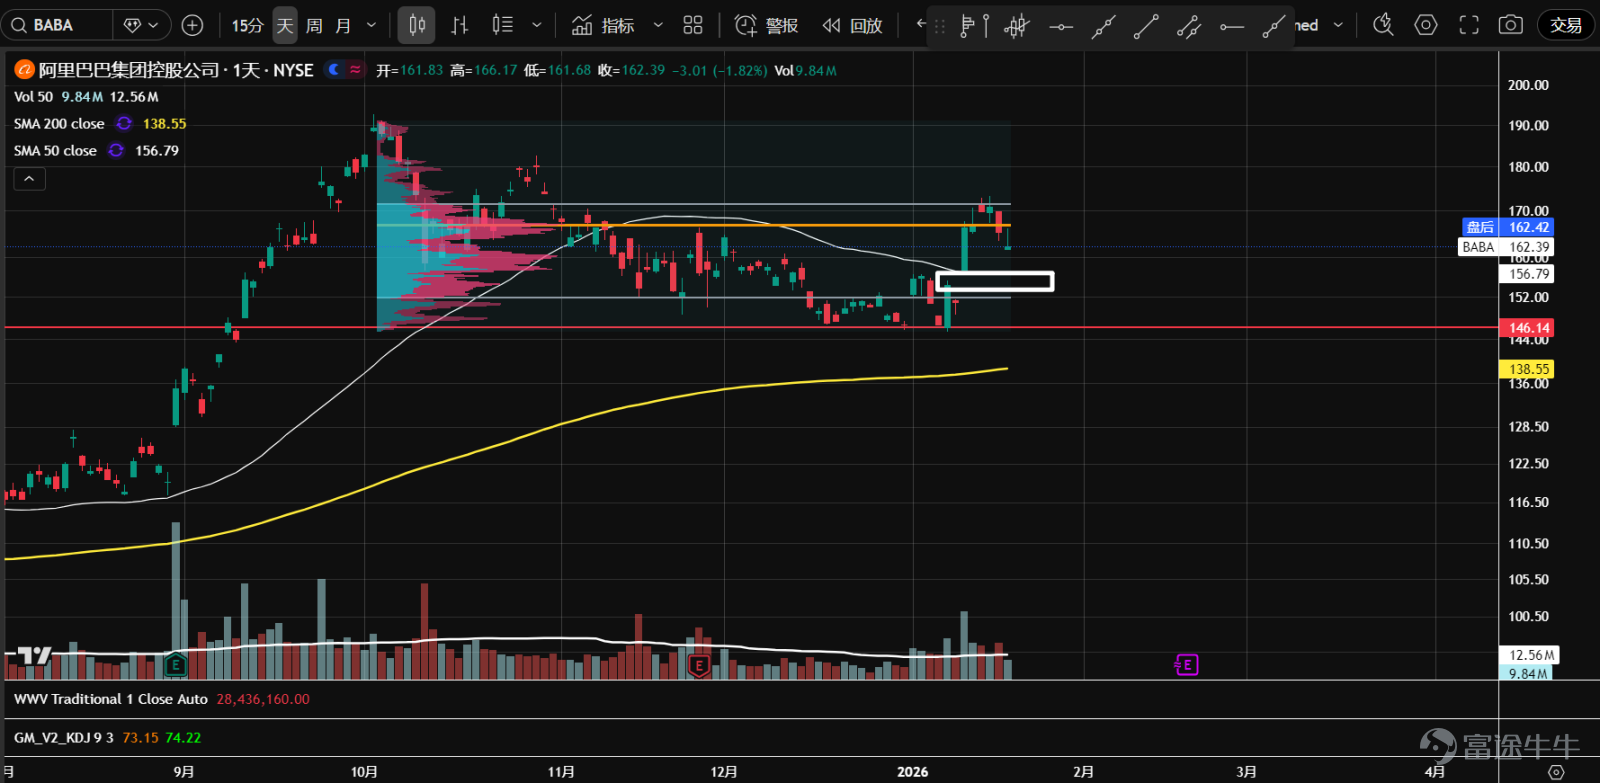Click the BABA symbol search field
This screenshot has height=783, width=1600.
click(56, 25)
